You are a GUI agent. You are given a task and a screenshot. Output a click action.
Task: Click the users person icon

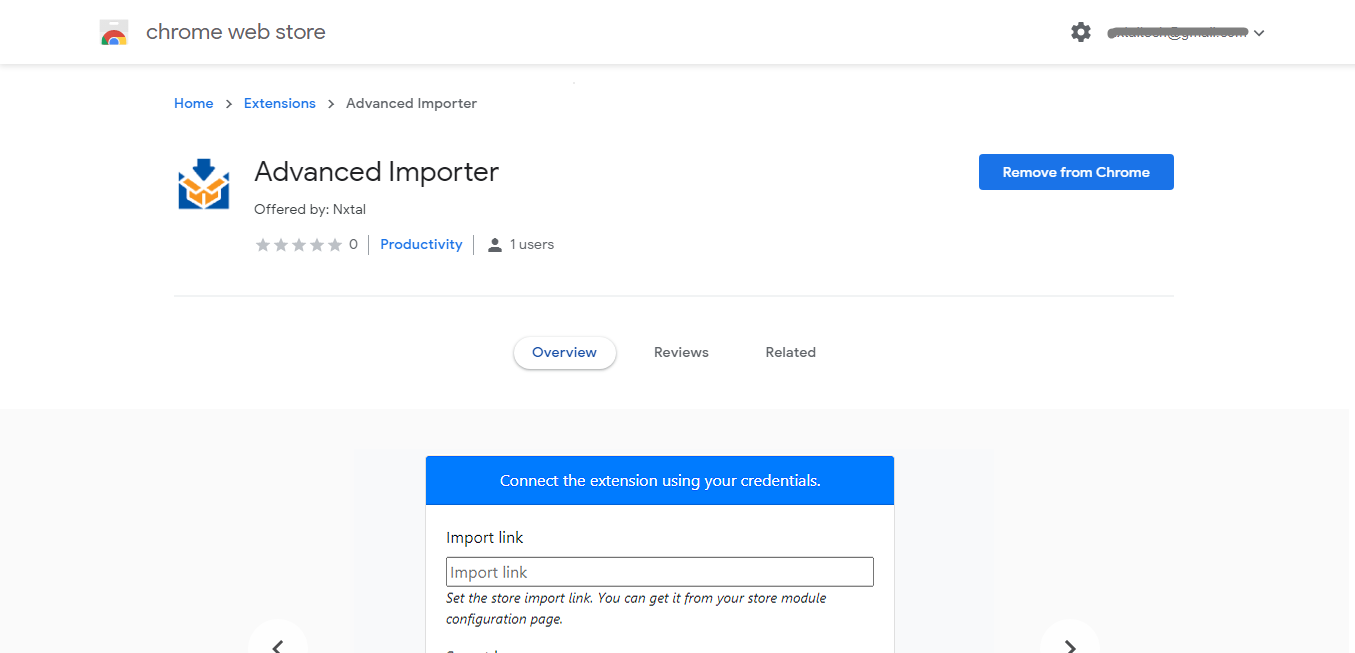(494, 245)
